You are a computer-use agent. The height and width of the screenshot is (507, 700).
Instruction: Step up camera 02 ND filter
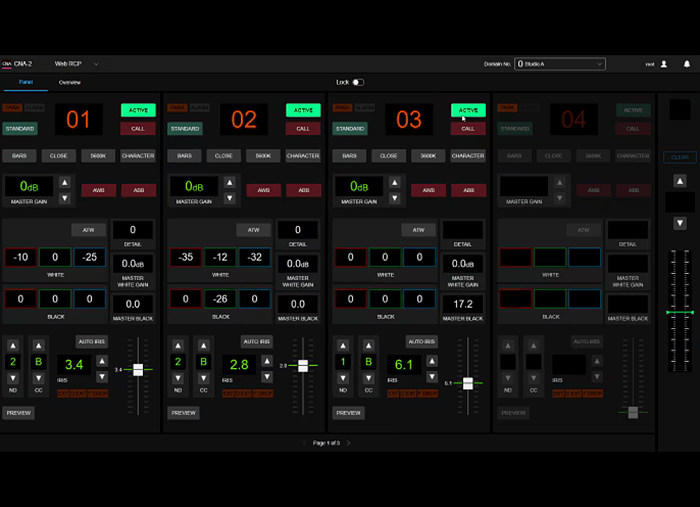178,345
